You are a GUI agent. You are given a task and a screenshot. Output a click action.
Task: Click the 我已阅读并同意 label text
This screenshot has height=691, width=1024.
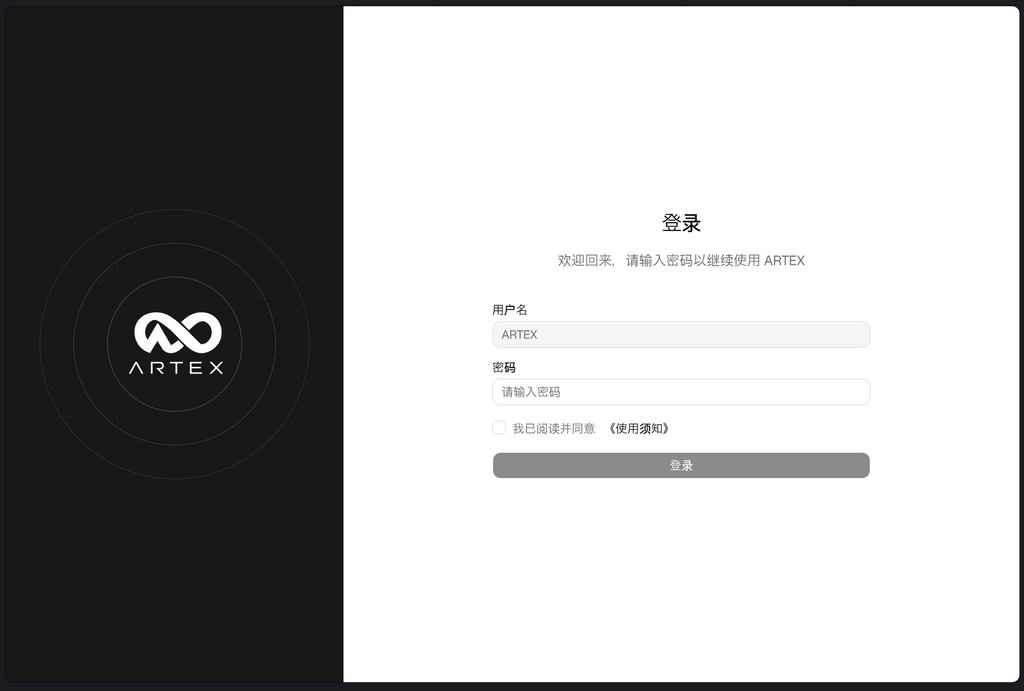click(x=554, y=428)
